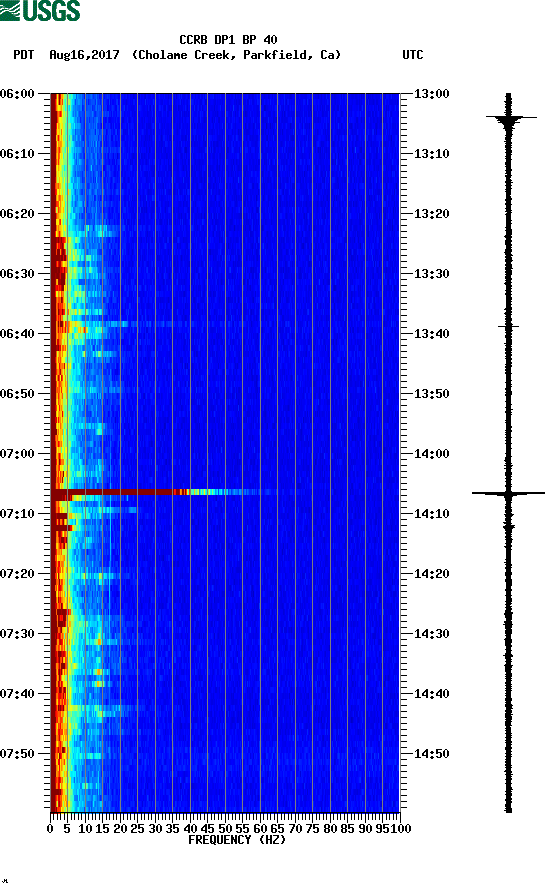
Task: Click the 'FREQUENCY (HZ)' axis label
Action: click(237, 840)
